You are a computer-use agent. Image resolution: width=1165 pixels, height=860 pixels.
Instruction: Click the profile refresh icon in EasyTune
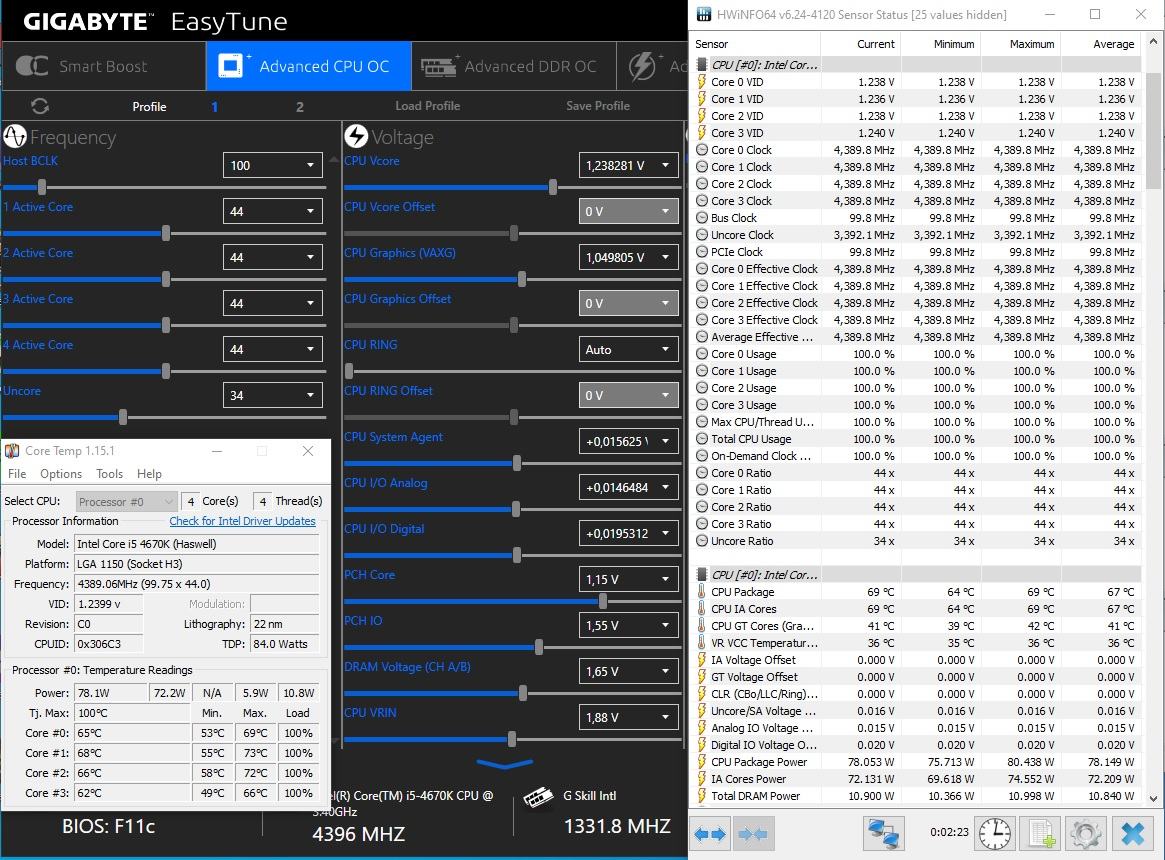[40, 106]
